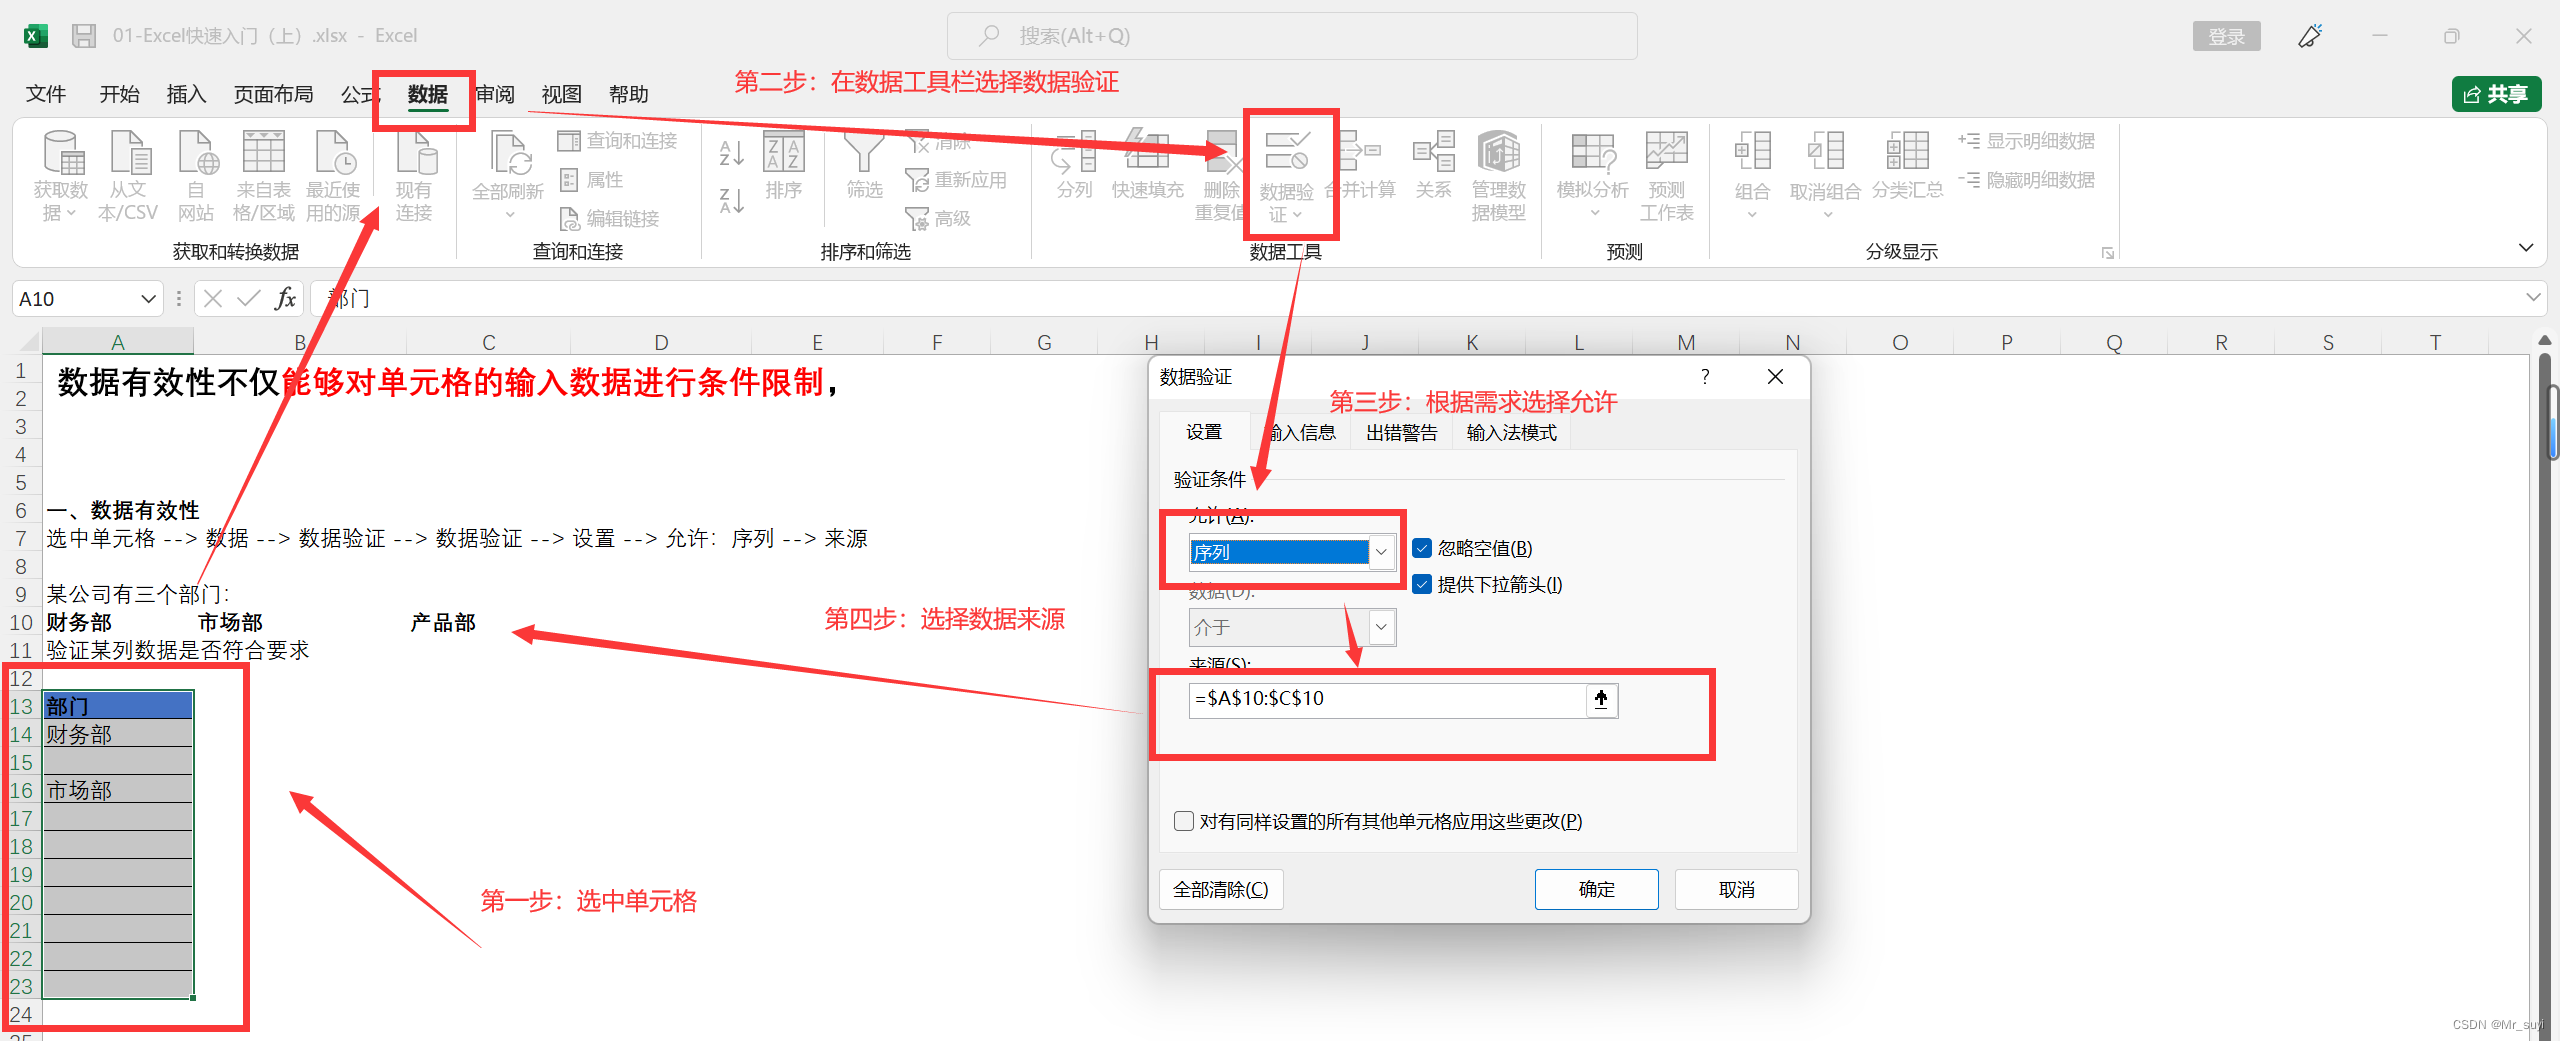This screenshot has width=2560, height=1041.
Task: Click the Share (共享) button
Action: (2496, 94)
